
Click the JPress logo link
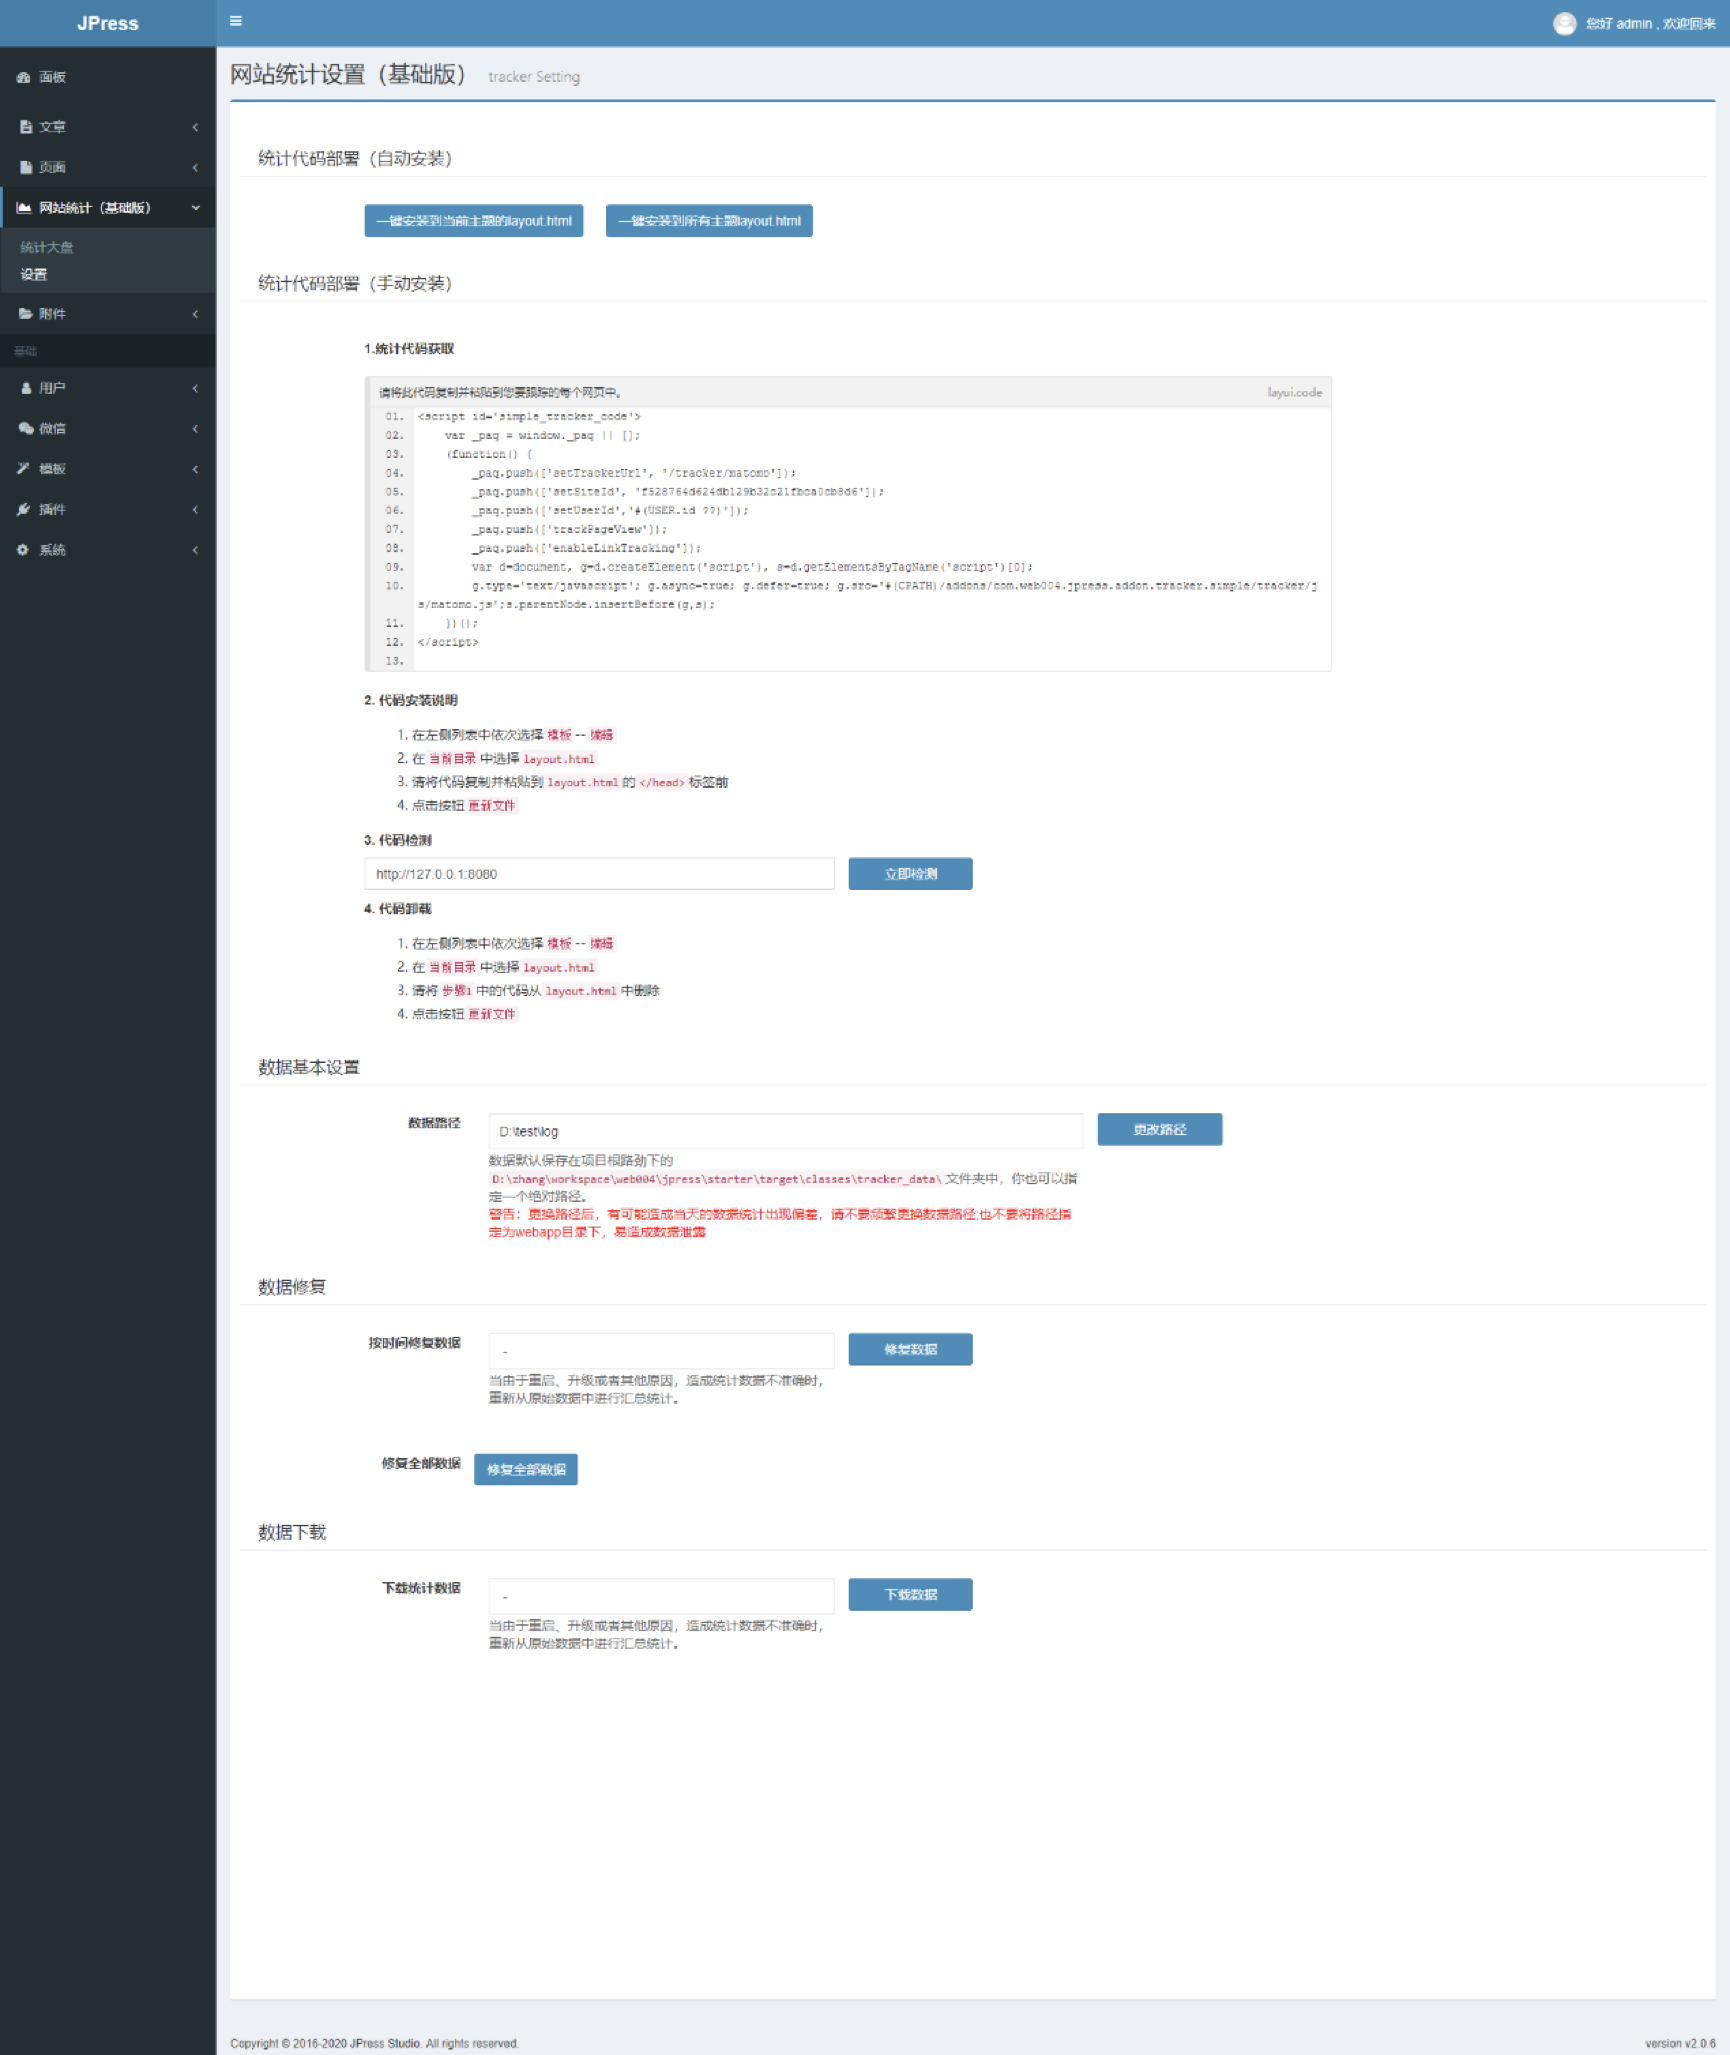click(x=108, y=23)
